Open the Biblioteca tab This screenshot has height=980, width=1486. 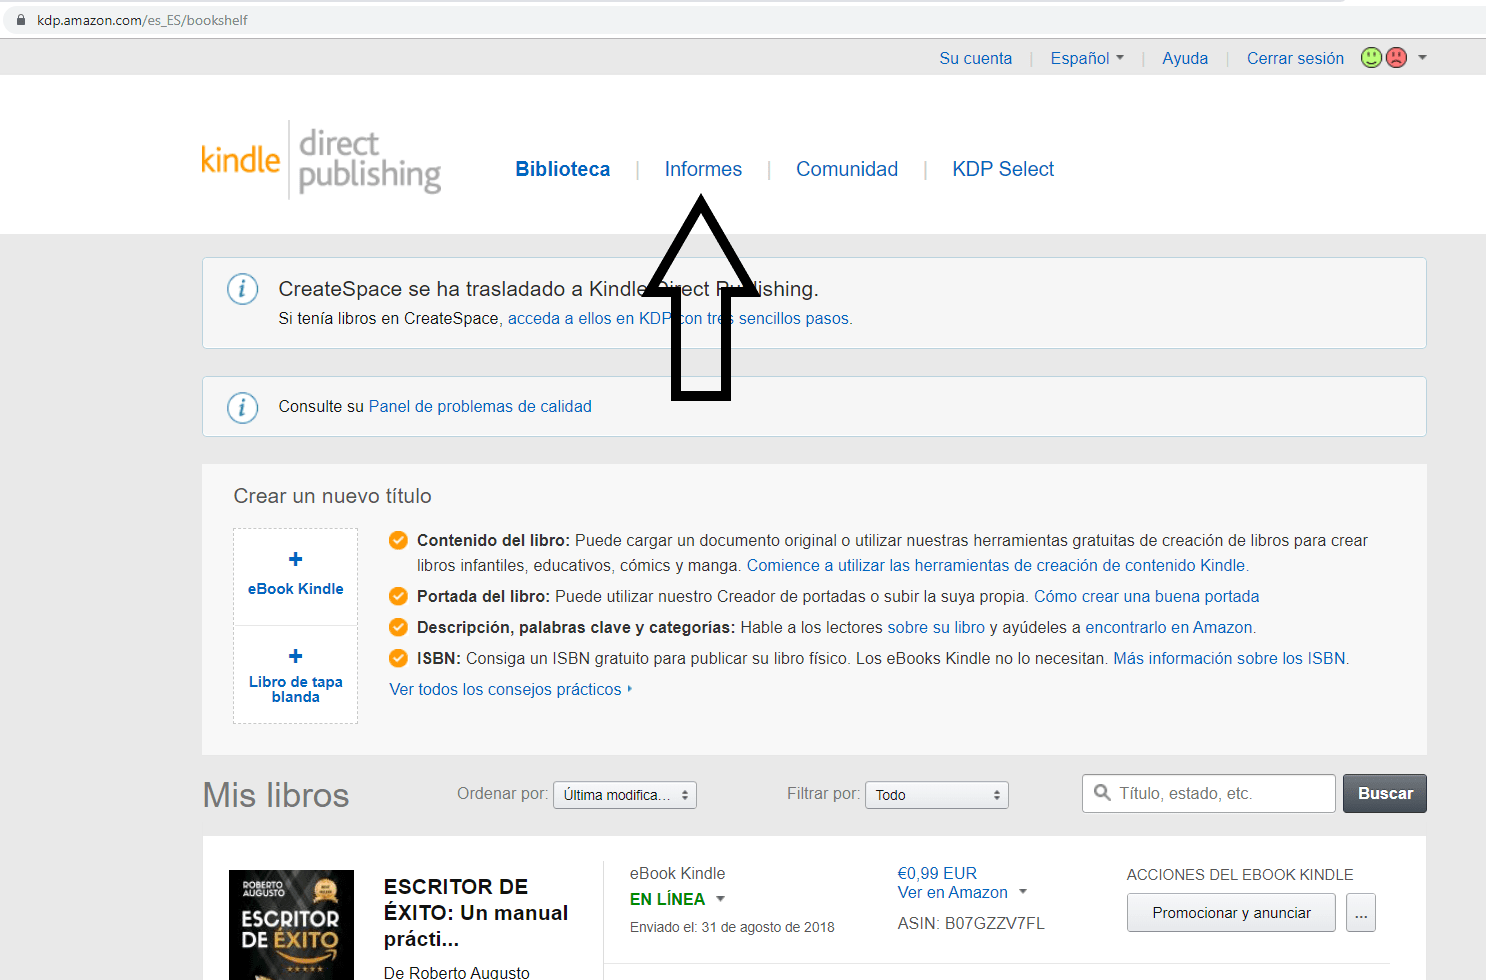[x=563, y=169]
